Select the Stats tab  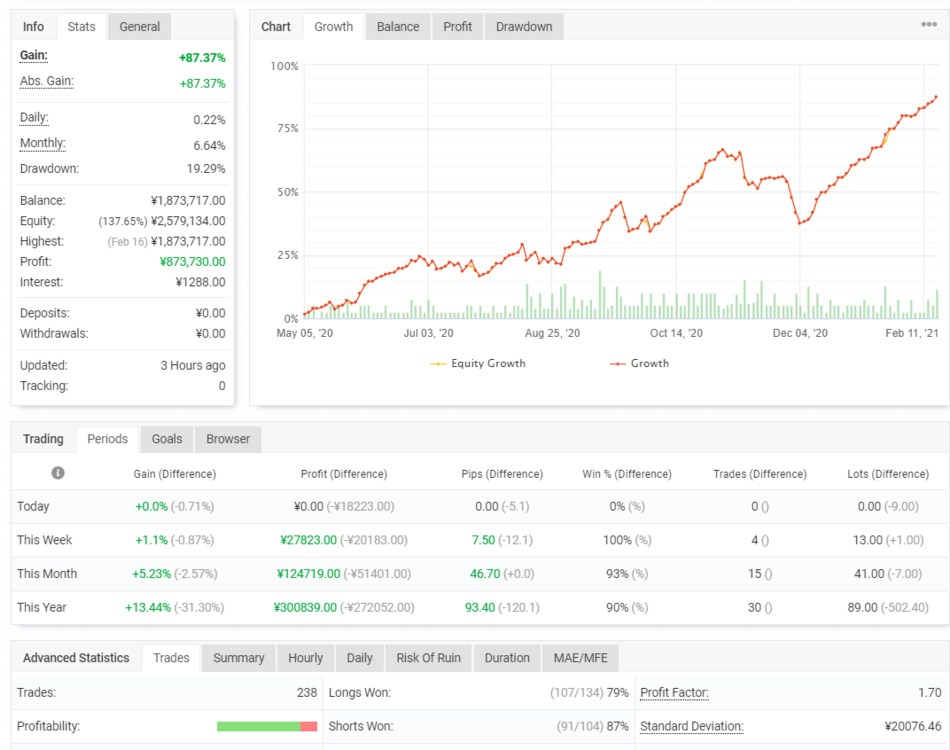tap(81, 27)
